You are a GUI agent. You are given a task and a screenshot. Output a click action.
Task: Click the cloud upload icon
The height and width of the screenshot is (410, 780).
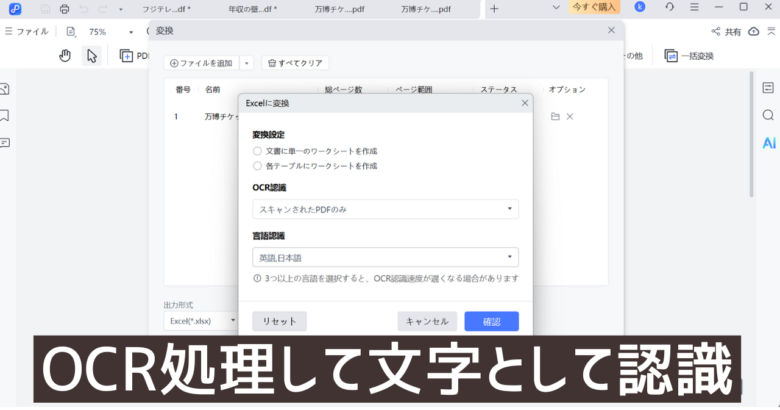pyautogui.click(x=765, y=32)
